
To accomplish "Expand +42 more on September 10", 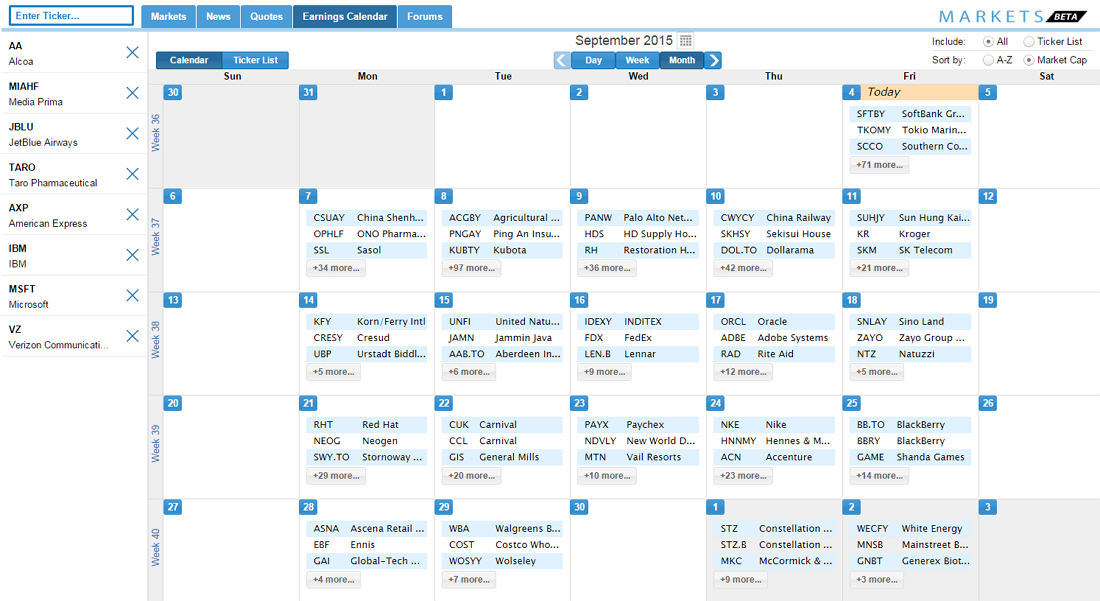I will pos(743,268).
